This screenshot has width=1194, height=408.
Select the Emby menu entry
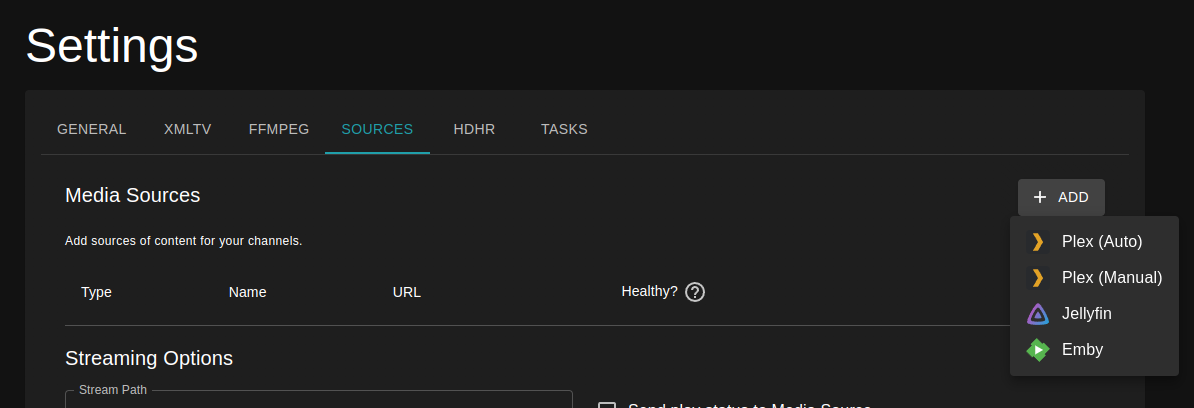[1082, 350]
